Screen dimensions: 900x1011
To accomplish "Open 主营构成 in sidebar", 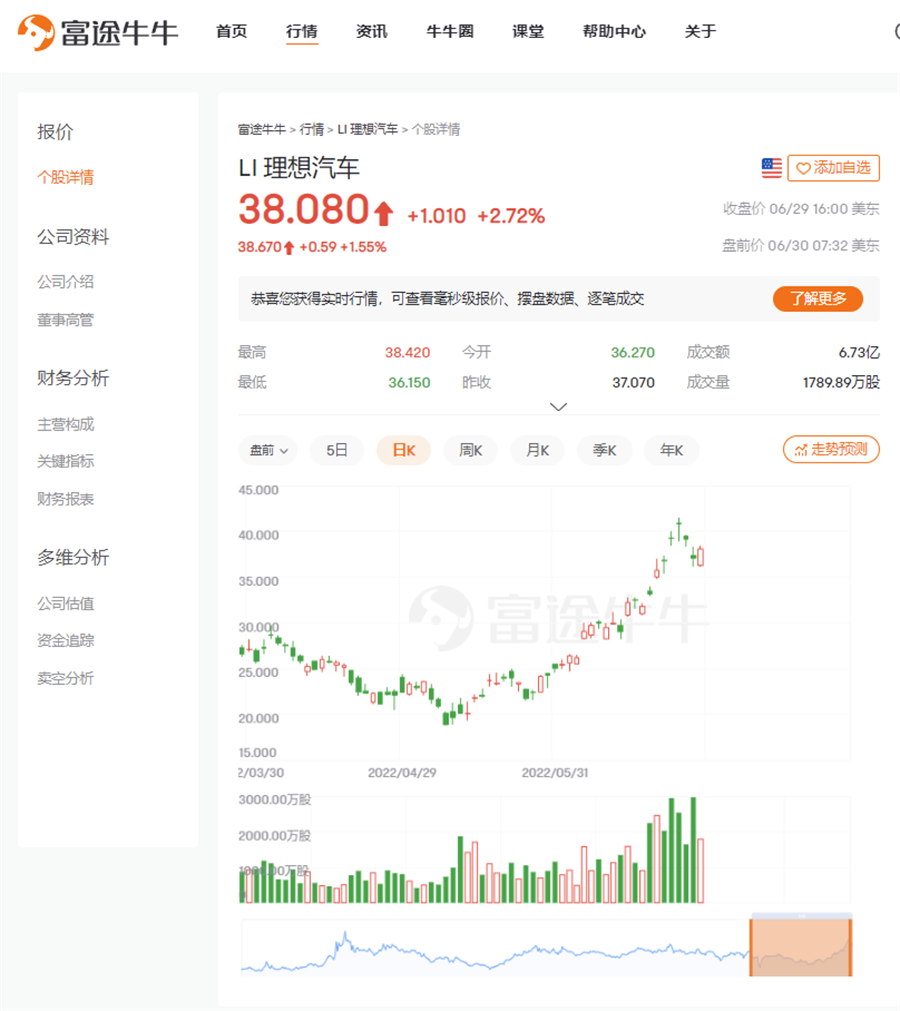I will (x=66, y=424).
